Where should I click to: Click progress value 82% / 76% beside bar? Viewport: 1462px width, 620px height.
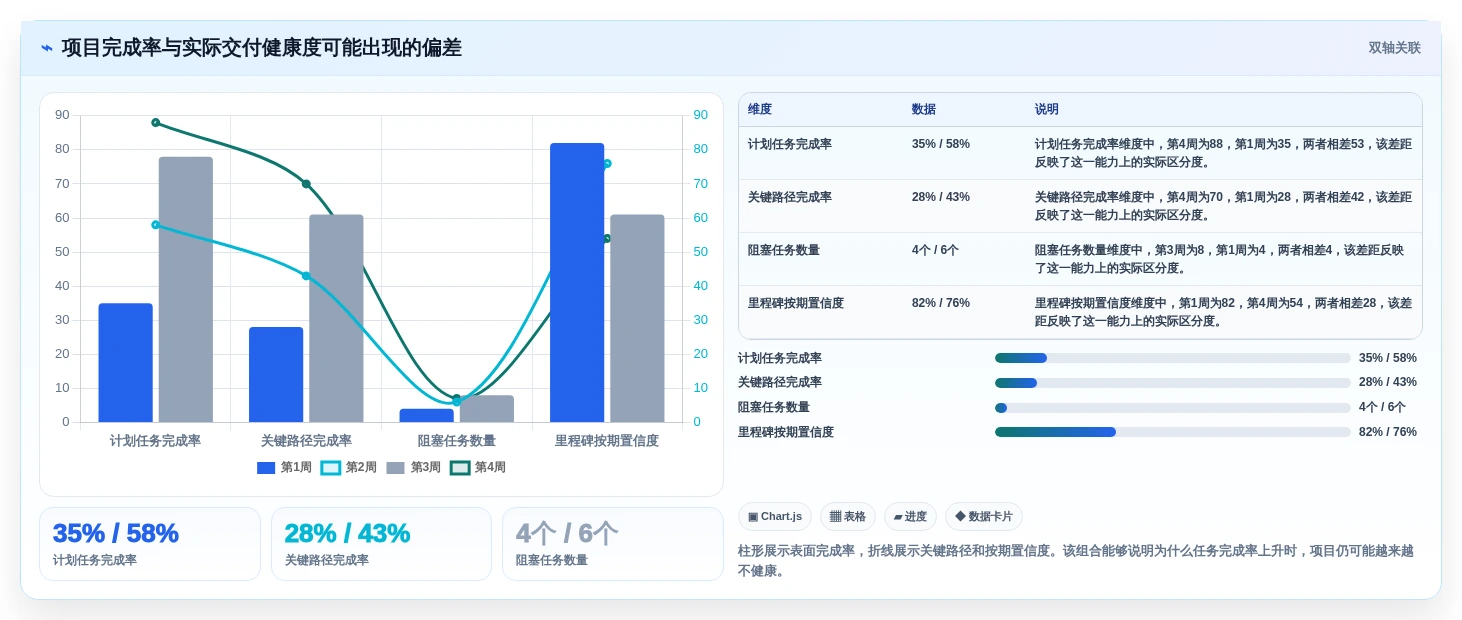1388,432
